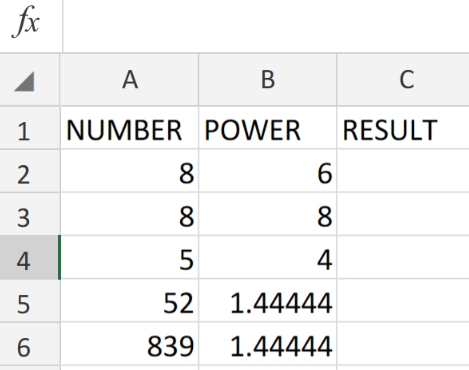This screenshot has width=469, height=370.
Task: Select row 4 header
Action: point(30,257)
